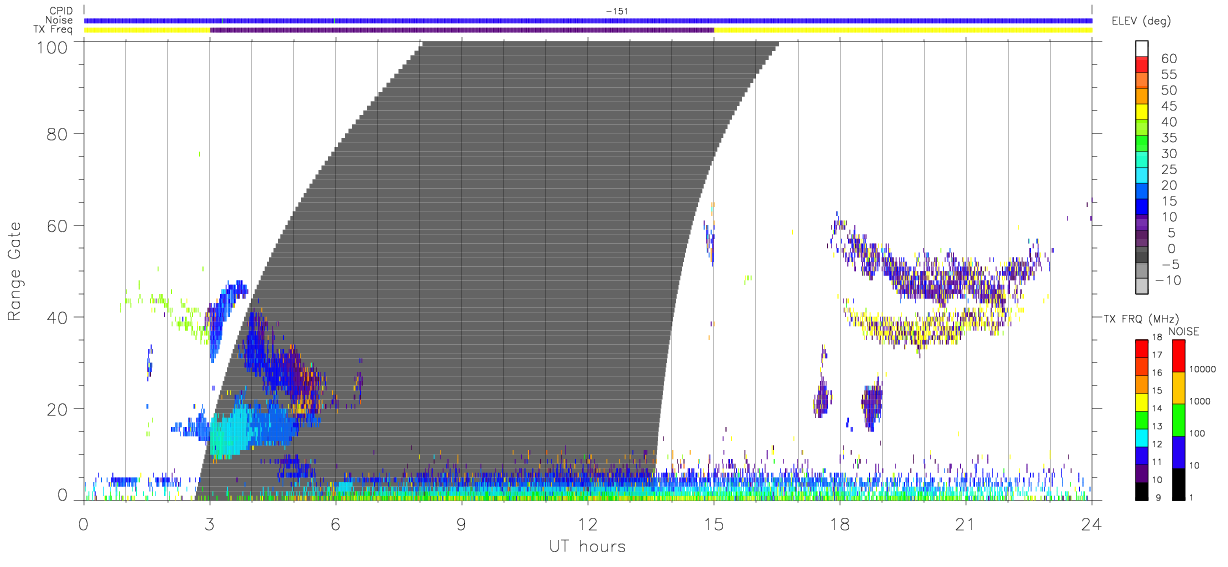1228x567 pixels.
Task: Pick the black swatch in NOISE scale
Action: [1179, 483]
